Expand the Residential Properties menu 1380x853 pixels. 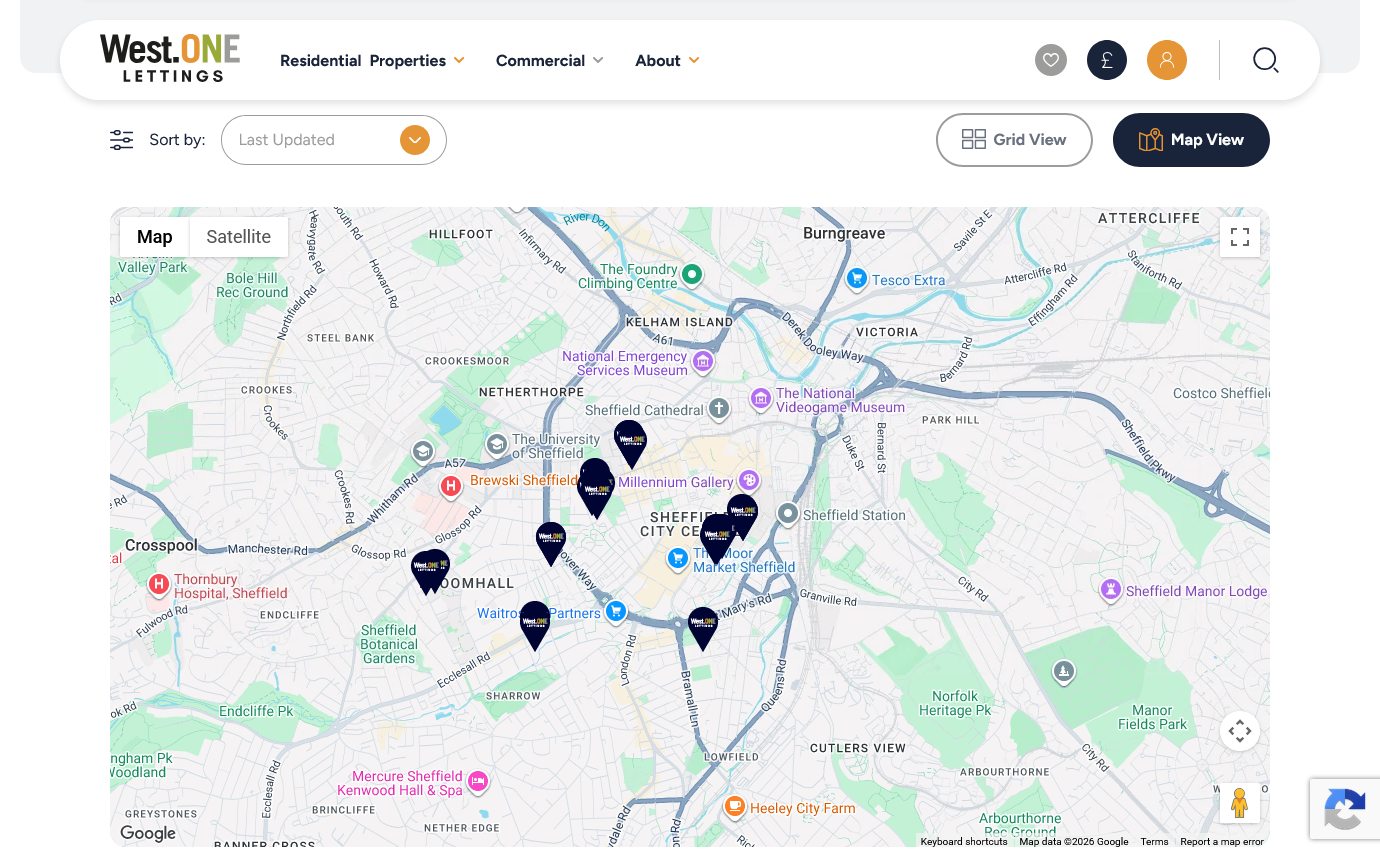tap(372, 60)
